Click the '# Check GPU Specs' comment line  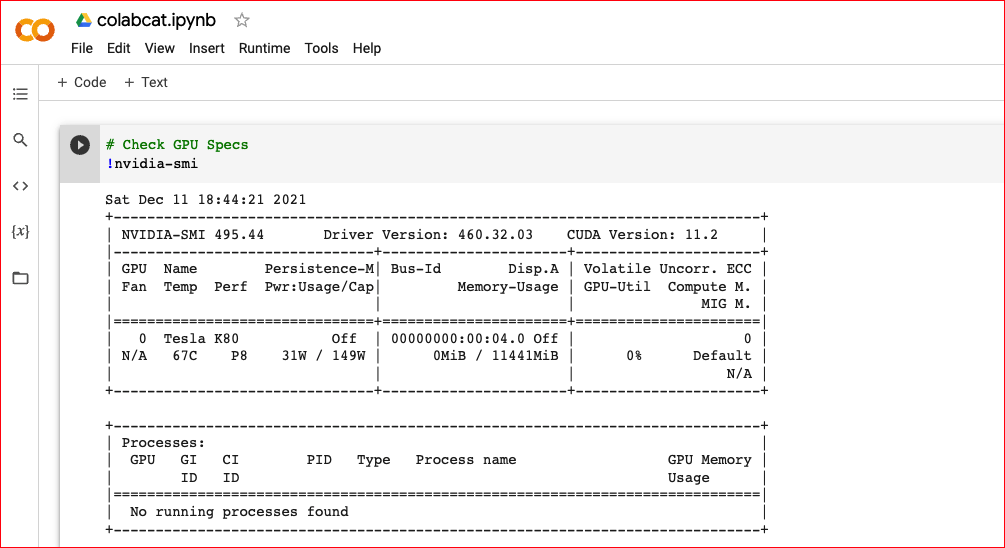tap(177, 145)
